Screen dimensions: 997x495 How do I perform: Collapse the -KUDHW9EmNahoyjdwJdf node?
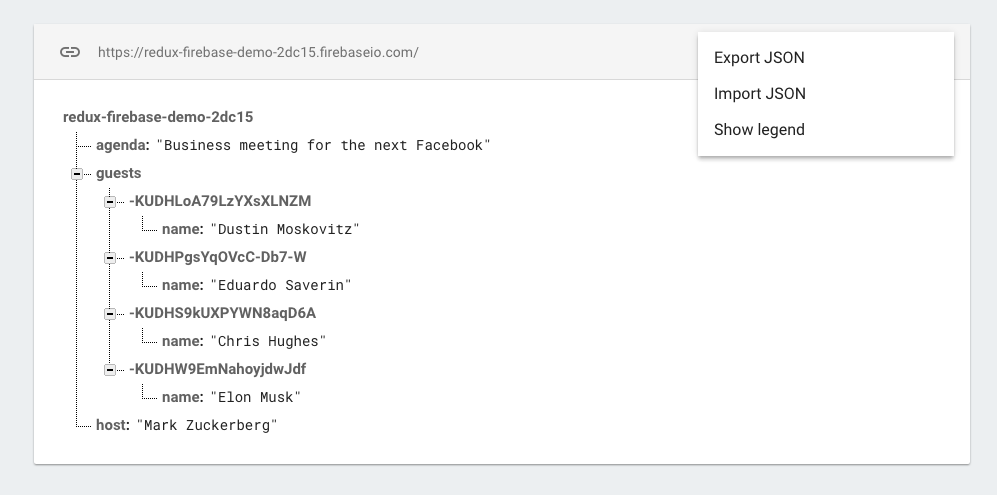tap(110, 370)
